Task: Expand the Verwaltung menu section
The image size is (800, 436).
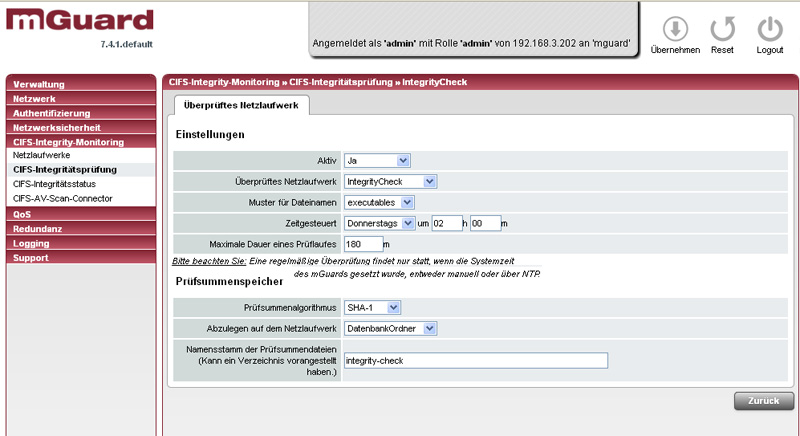Action: coord(80,84)
